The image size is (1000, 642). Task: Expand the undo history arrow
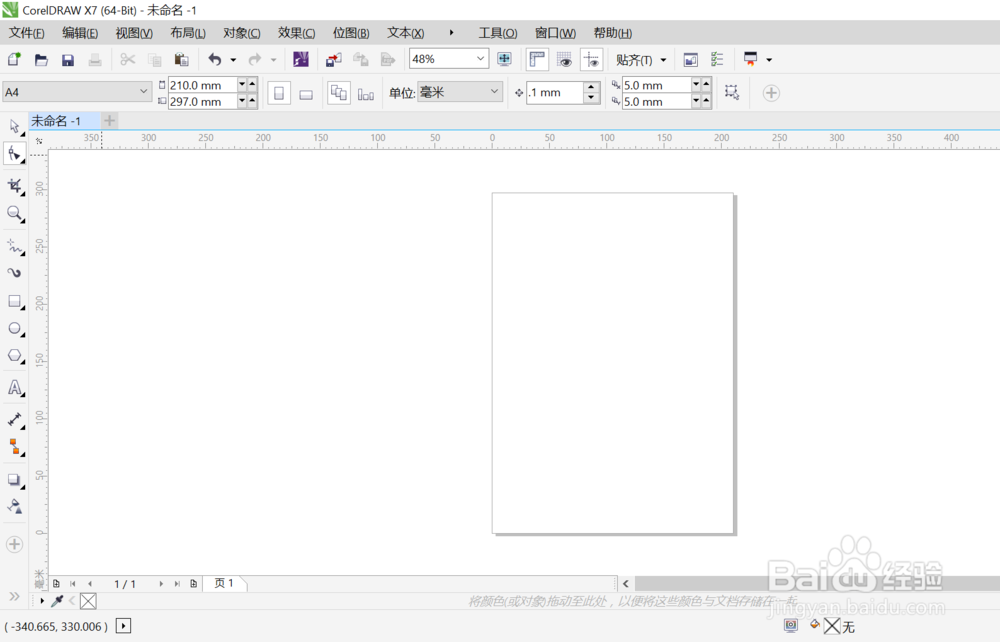coord(233,60)
